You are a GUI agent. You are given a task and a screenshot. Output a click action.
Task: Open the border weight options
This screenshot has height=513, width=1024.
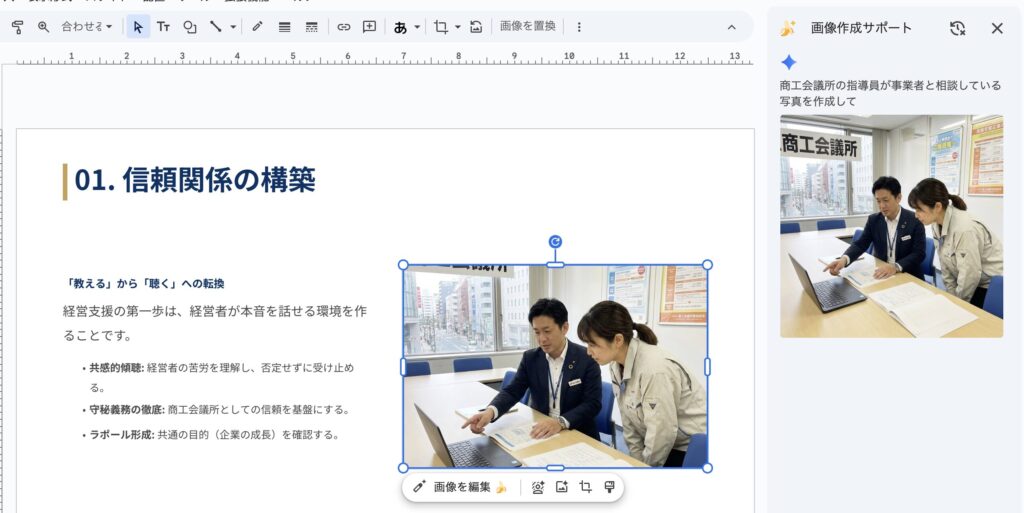(x=284, y=27)
